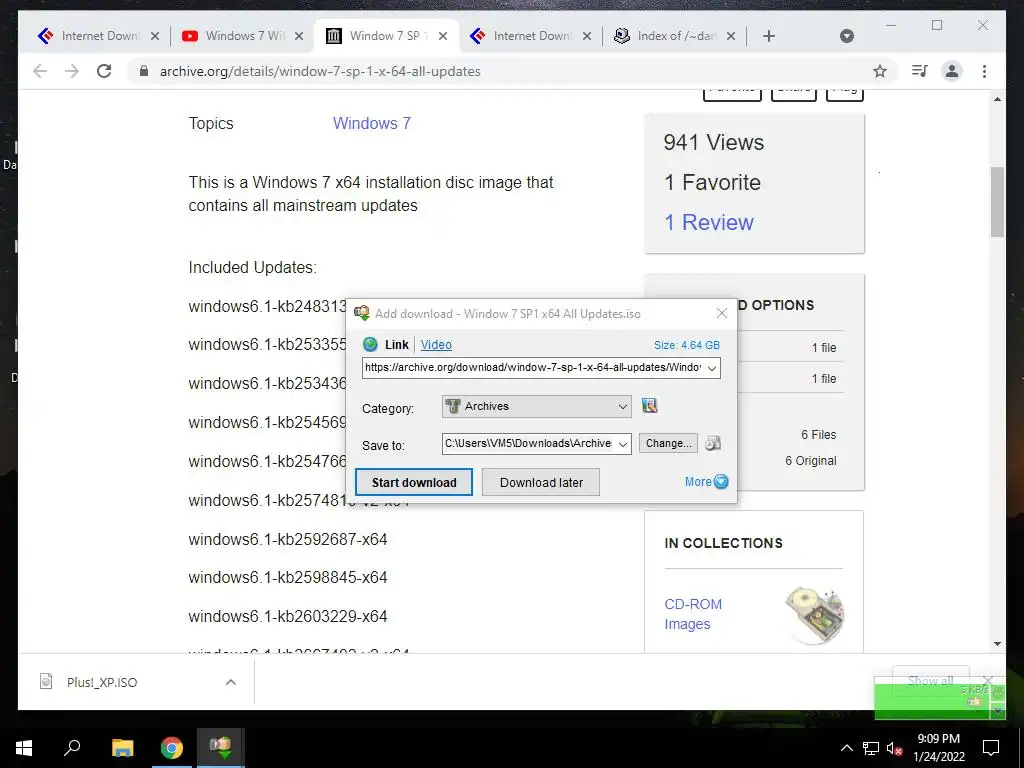Click the Link globe icon

(x=370, y=344)
